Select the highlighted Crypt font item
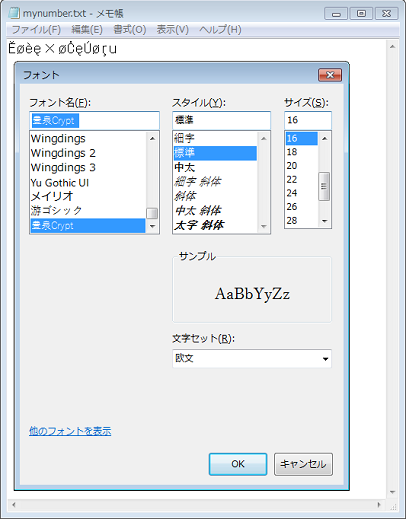Image resolution: width=406 pixels, height=519 pixels. (88, 226)
